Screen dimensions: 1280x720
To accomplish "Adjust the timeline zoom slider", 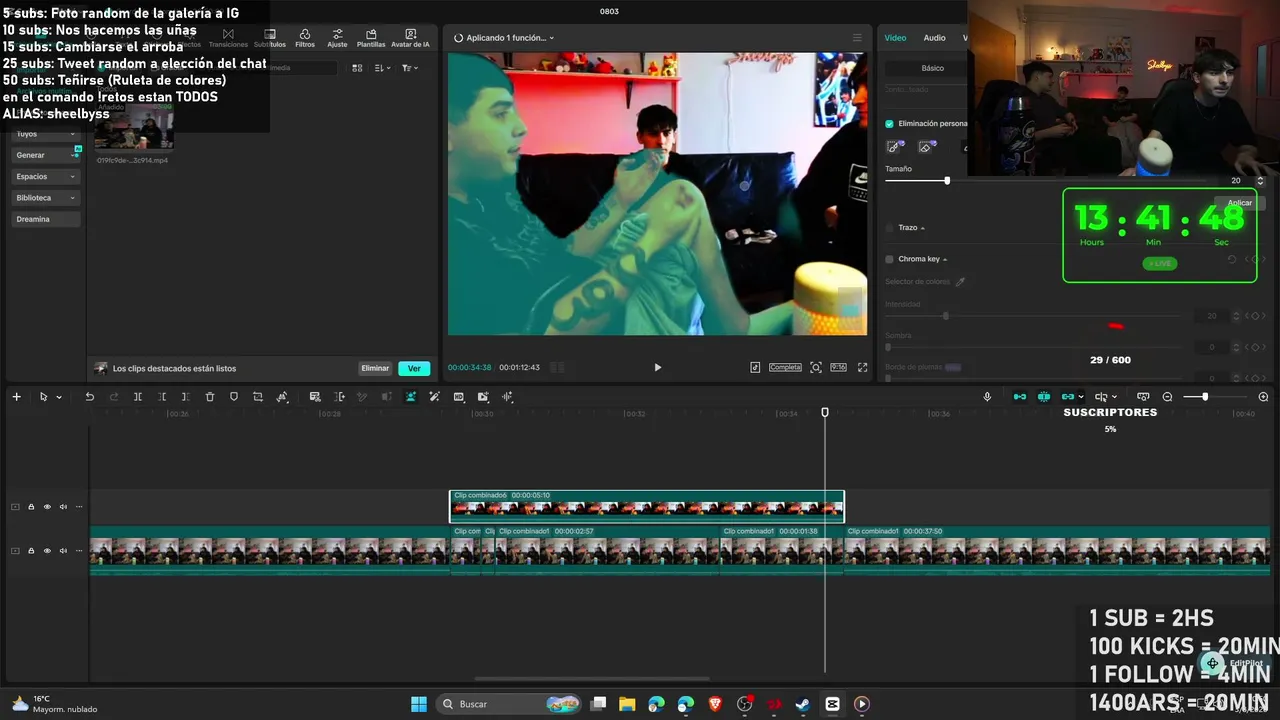I will (1204, 397).
